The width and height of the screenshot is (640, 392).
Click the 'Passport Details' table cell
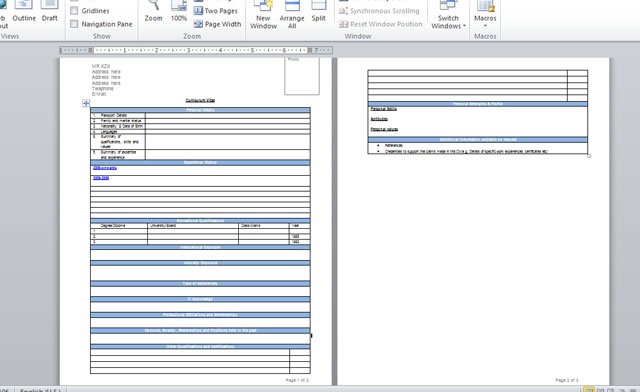[118, 115]
